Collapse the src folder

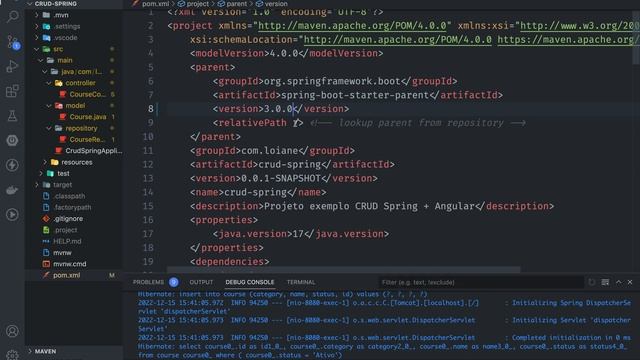tap(37, 49)
